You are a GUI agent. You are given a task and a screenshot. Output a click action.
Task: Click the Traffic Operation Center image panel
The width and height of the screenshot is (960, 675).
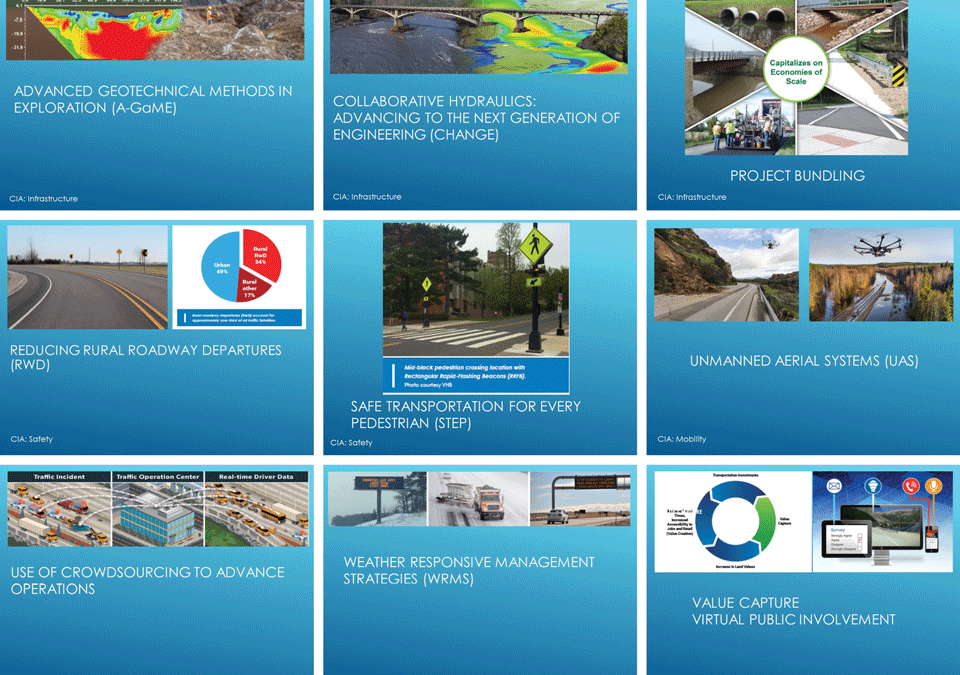pos(158,510)
